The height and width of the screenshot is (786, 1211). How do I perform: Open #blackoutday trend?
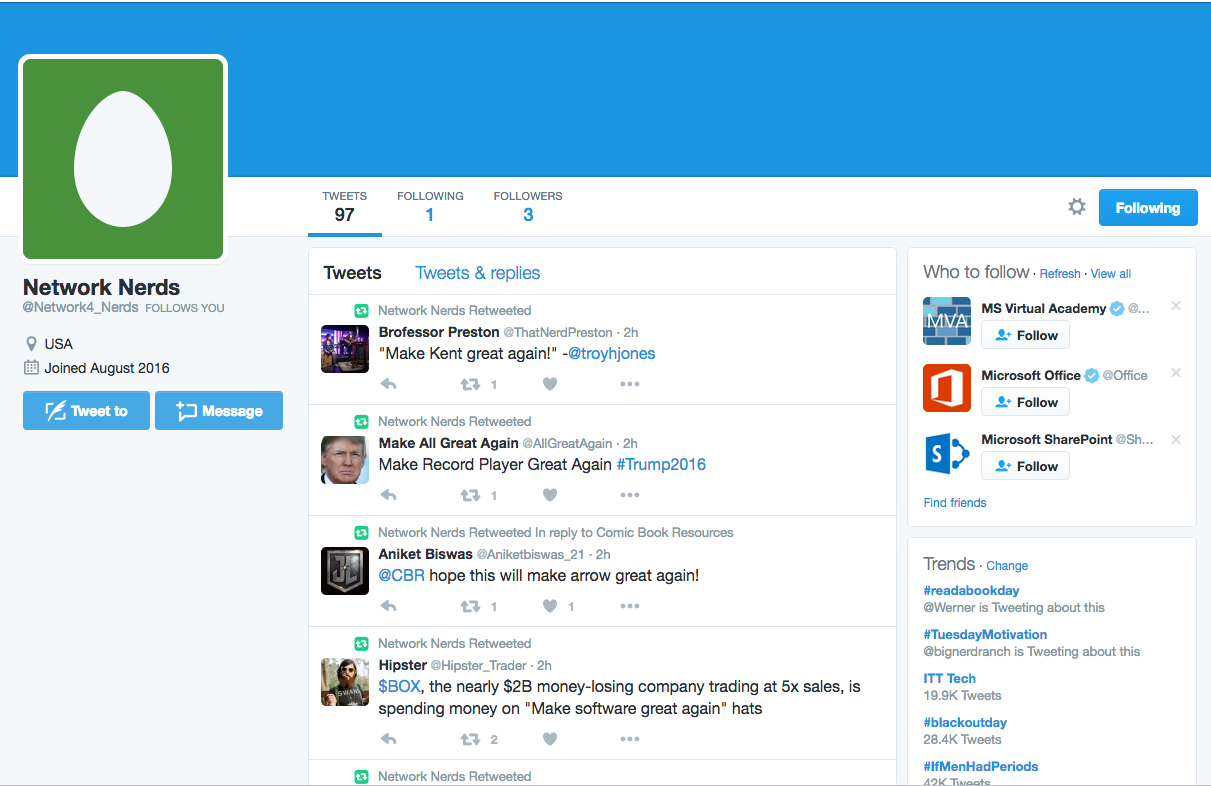tap(966, 723)
